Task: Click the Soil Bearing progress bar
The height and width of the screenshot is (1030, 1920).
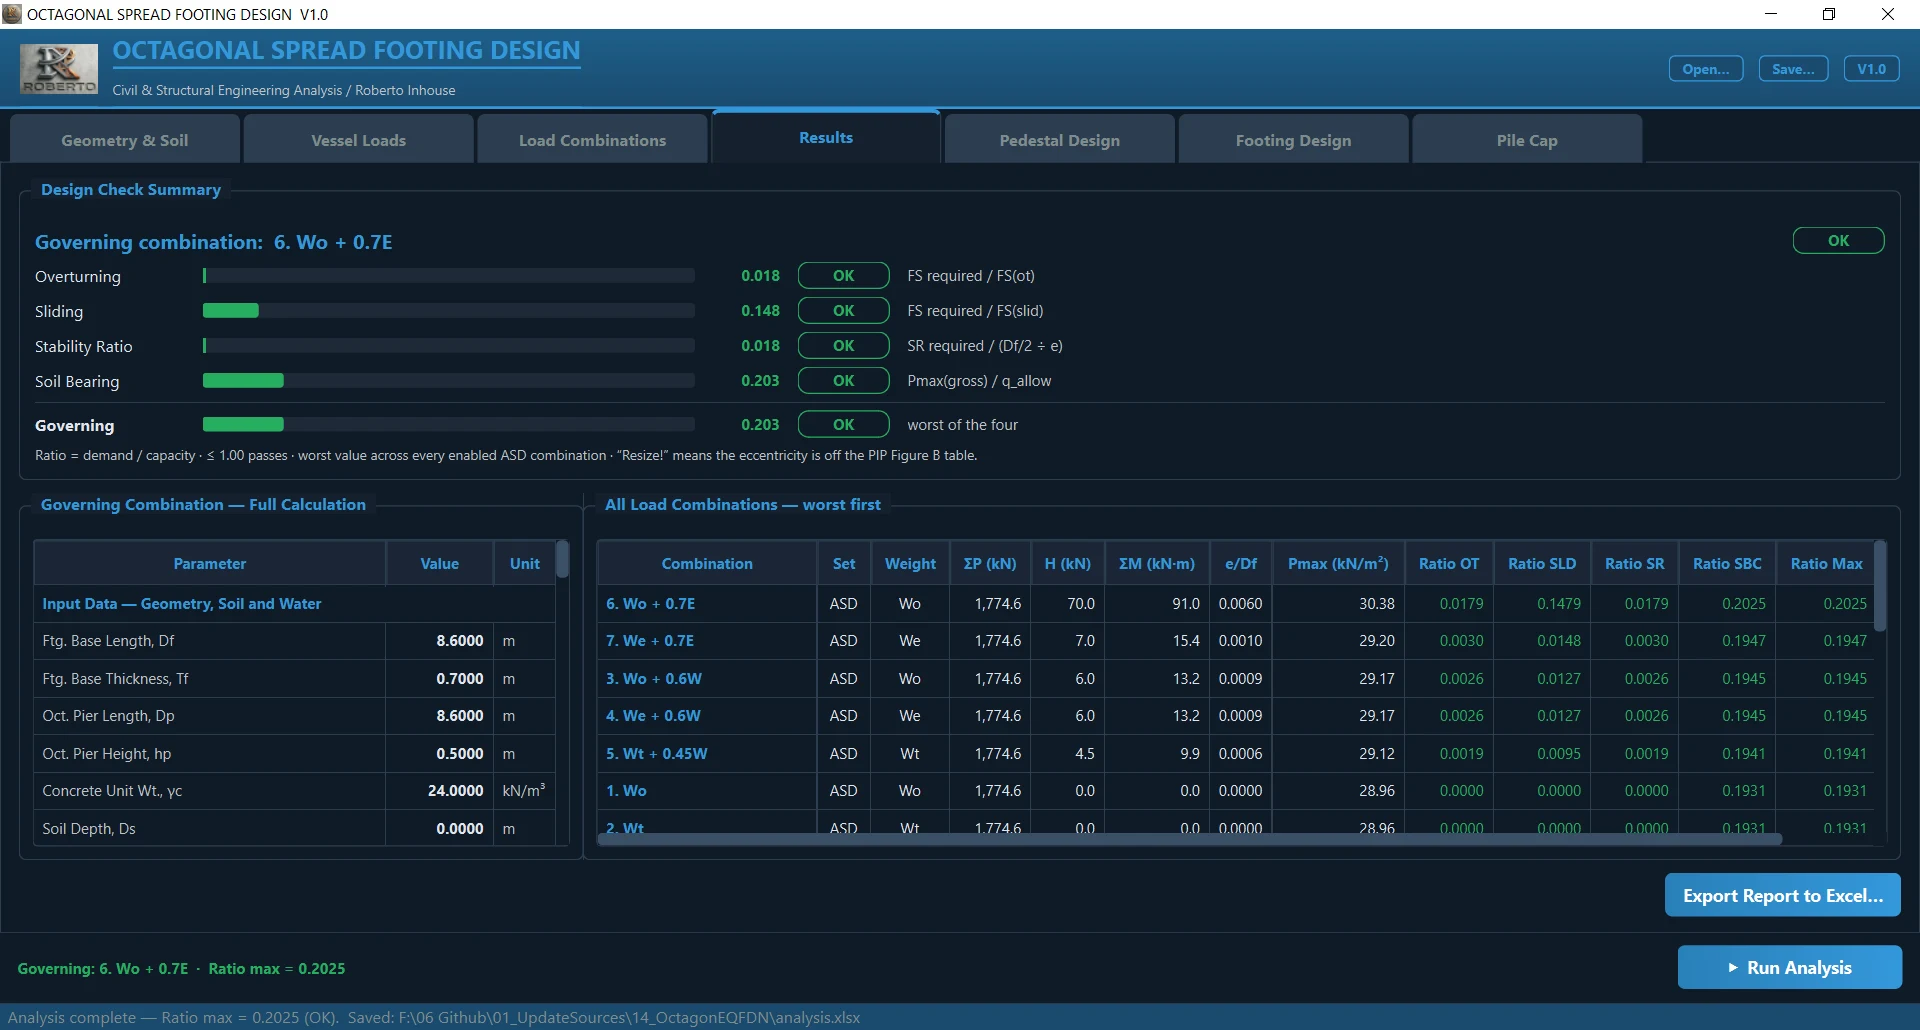Action: 448,380
